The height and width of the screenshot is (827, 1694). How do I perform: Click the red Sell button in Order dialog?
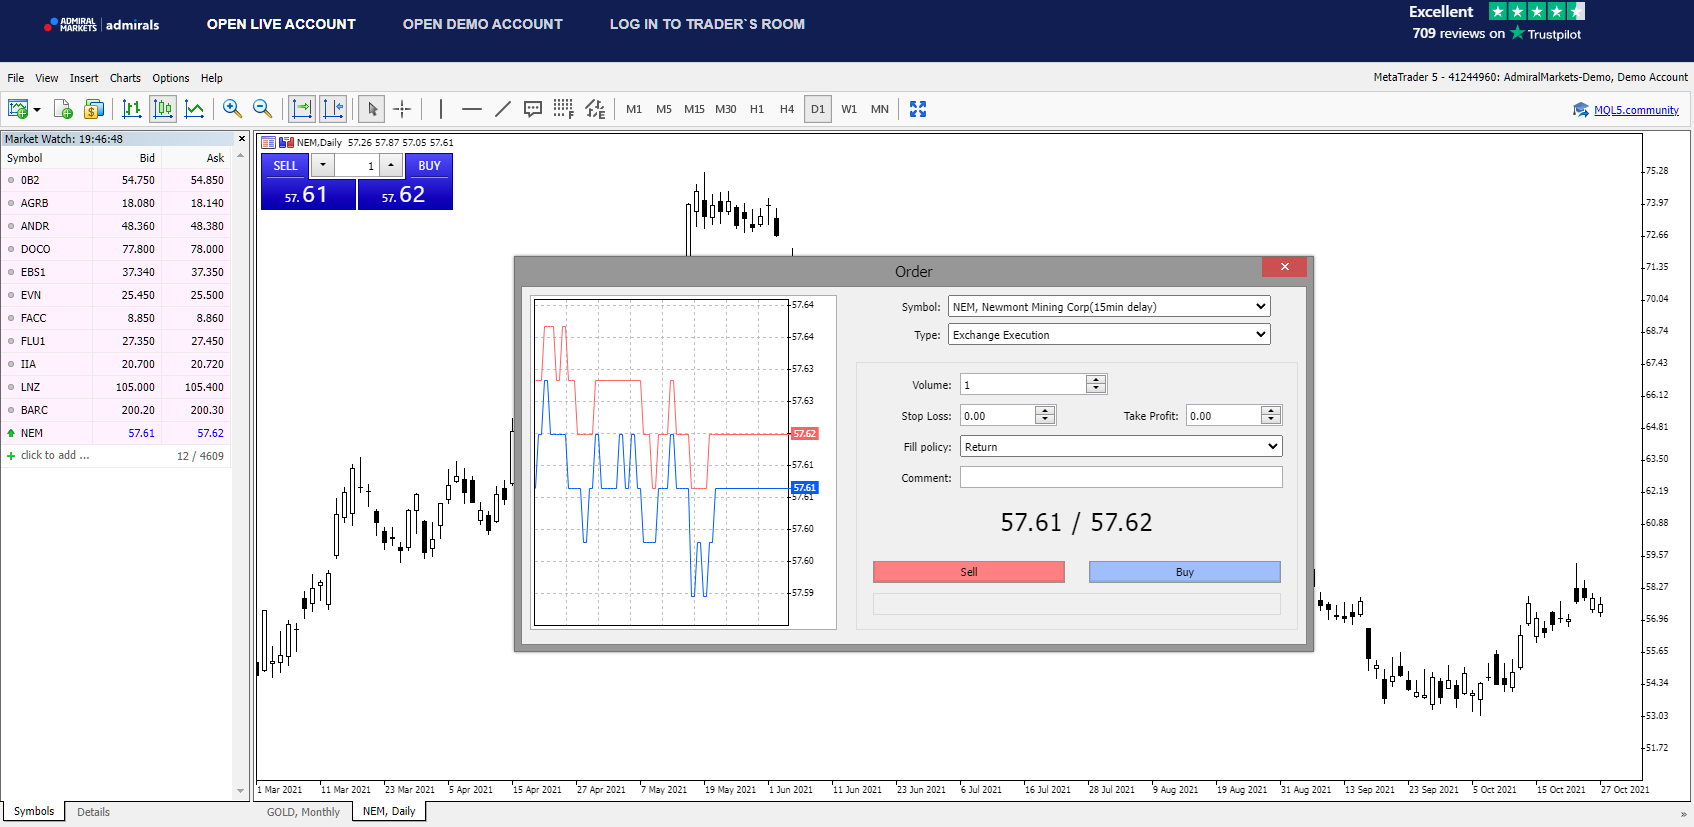point(969,572)
